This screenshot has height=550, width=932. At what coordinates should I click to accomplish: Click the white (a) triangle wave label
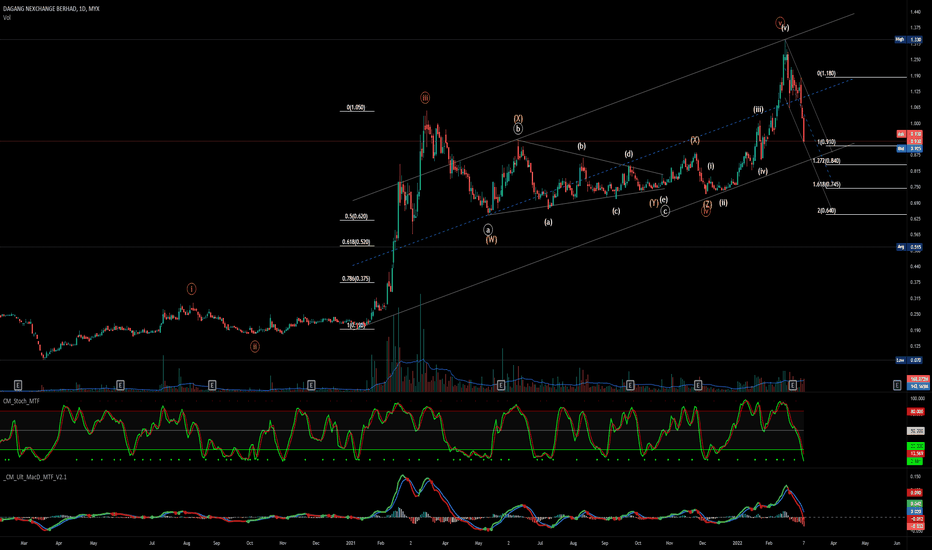(x=548, y=222)
